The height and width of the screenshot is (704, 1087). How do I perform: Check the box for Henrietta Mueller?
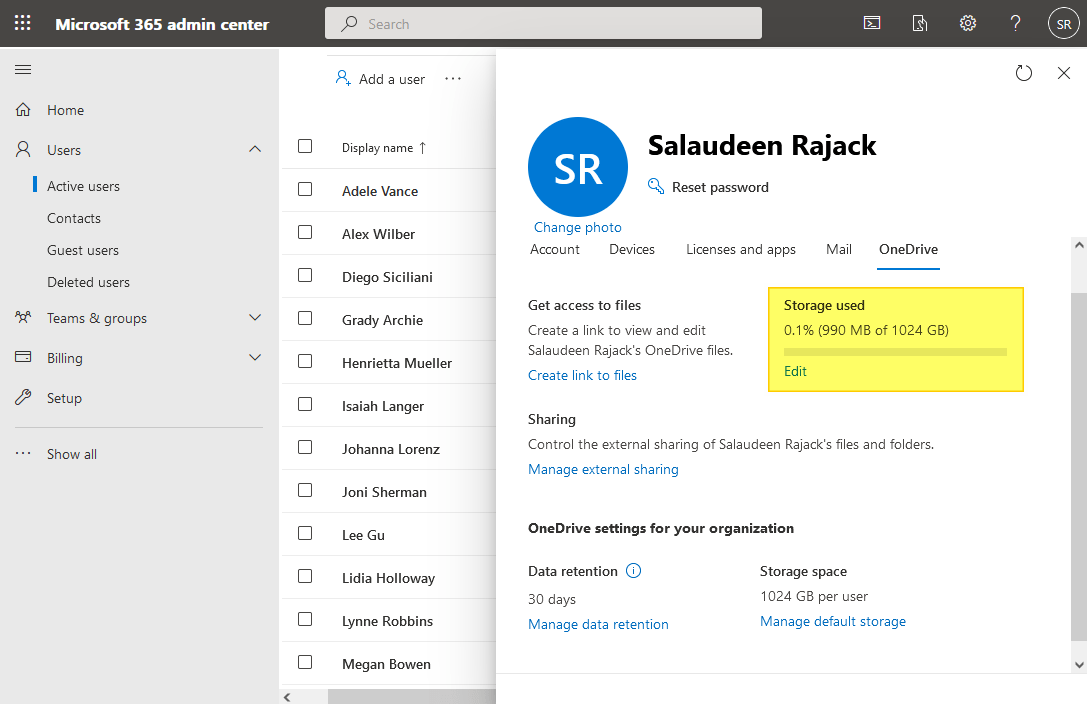pos(305,361)
